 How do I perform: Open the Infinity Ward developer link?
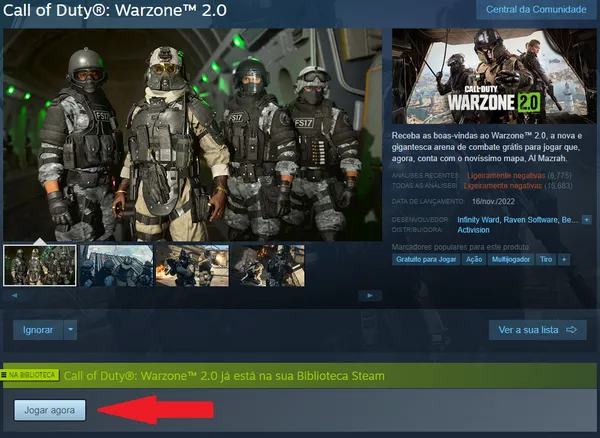483,219
